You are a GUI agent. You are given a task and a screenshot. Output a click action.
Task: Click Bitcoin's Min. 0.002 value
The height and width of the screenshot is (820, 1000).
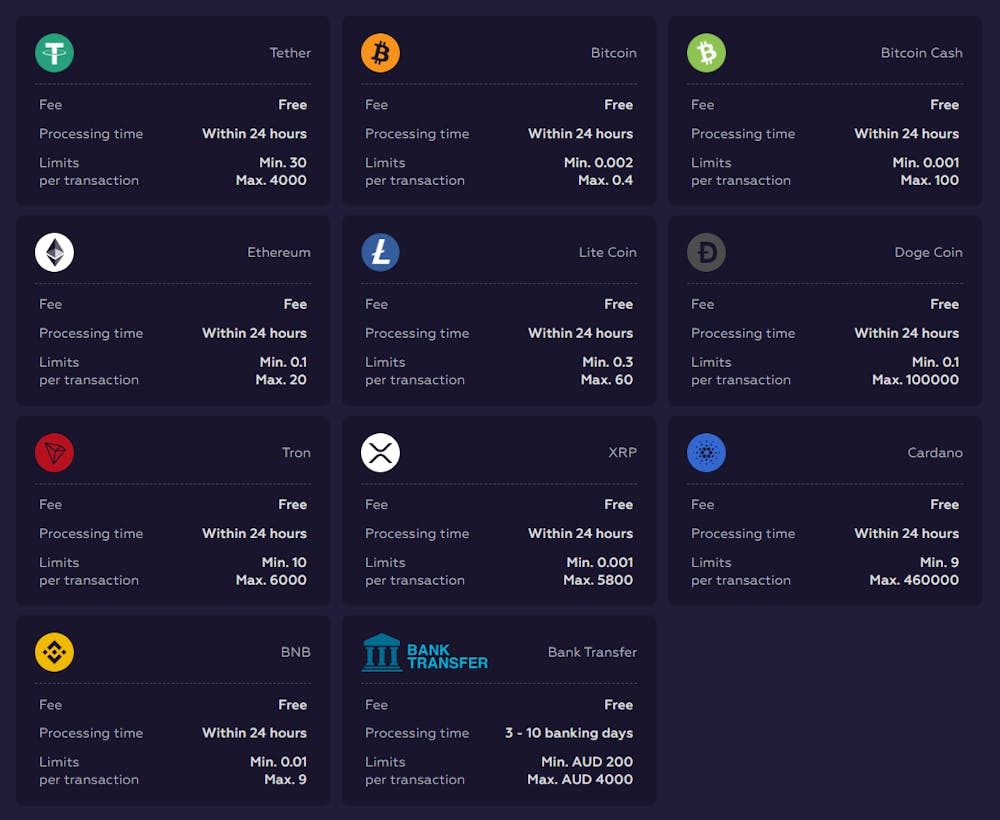598,163
